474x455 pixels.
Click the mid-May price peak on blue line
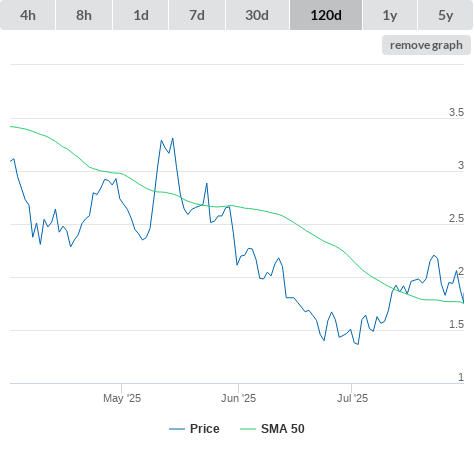click(173, 139)
